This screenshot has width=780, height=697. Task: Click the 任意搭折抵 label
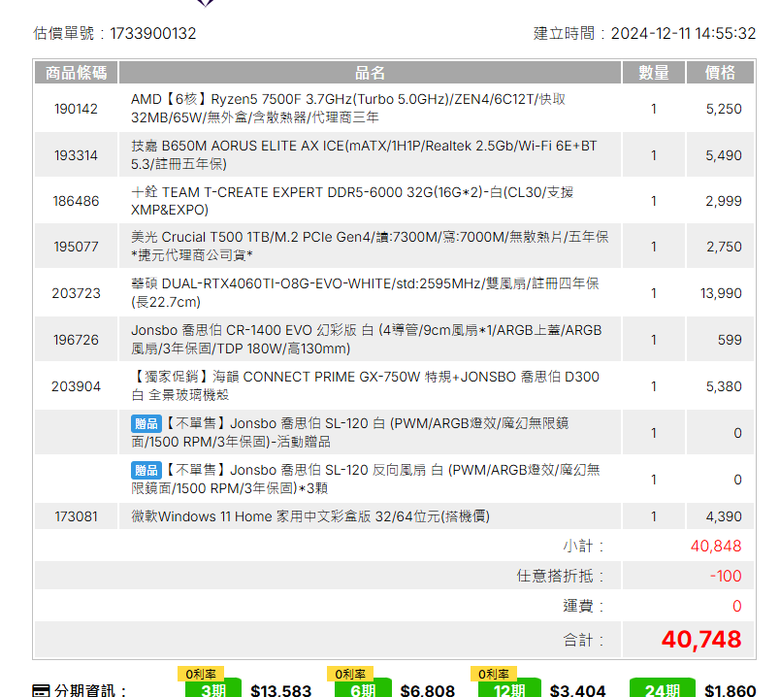[x=560, y=576]
